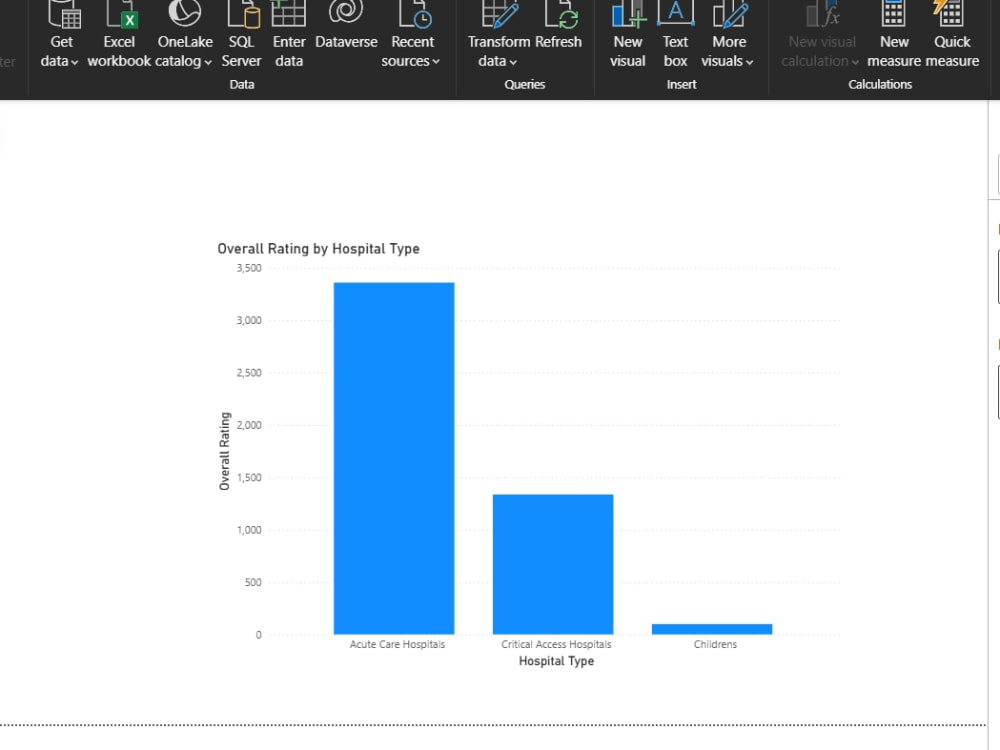Open the Recent sources icon
Screen dimensions: 1000x750
click(x=415, y=13)
